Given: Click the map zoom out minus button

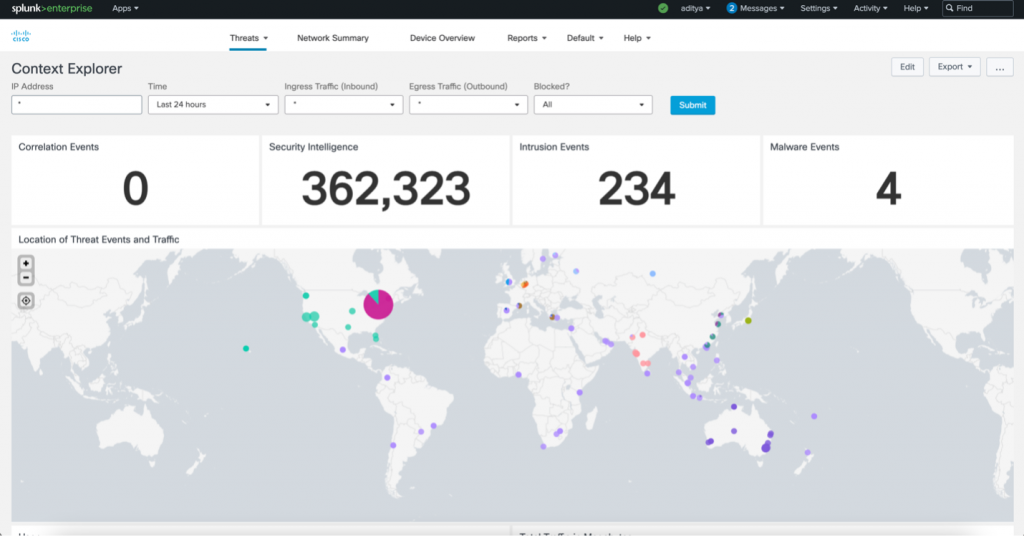Looking at the screenshot, I should point(26,277).
